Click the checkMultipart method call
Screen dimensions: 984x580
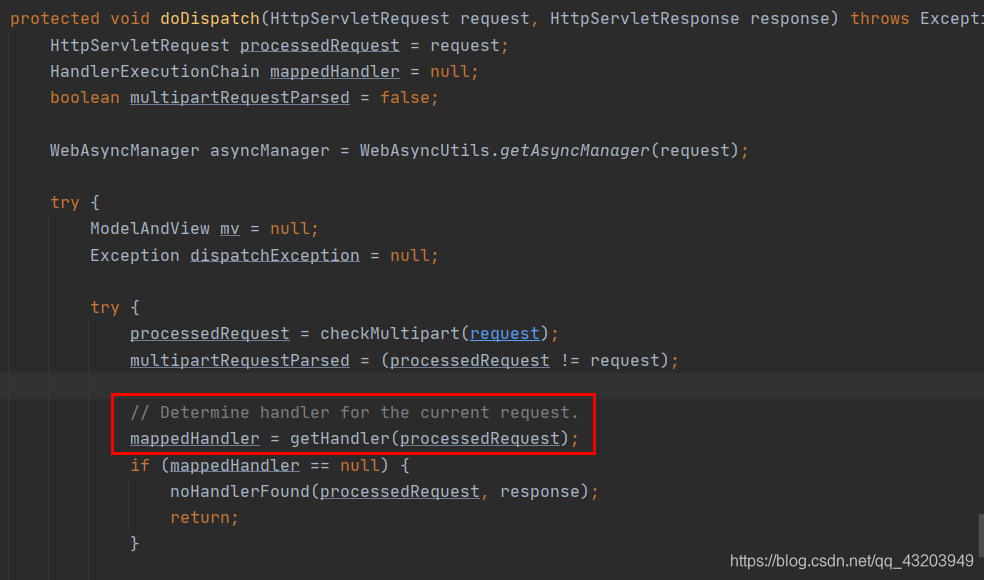pyautogui.click(x=390, y=333)
